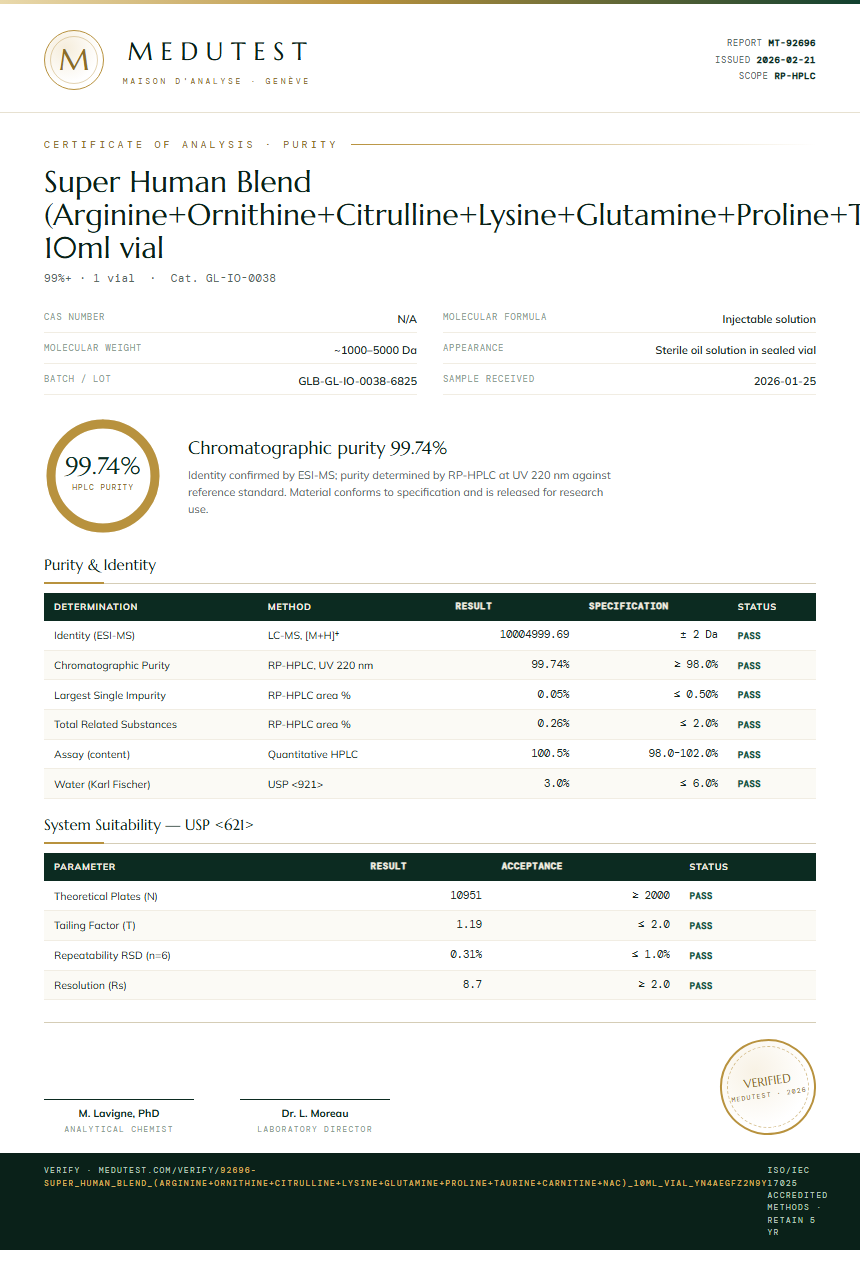Click the LABORATORY DIRECTOR caption
The height and width of the screenshot is (1280, 860).
(x=315, y=1129)
